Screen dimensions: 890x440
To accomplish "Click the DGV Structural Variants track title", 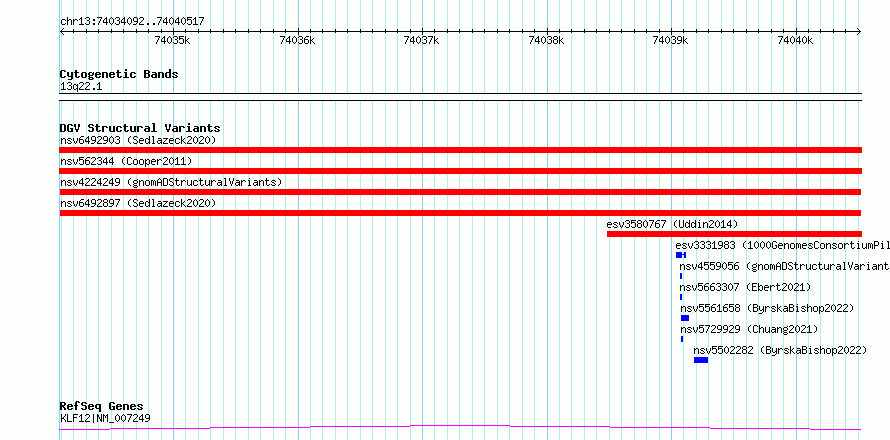I will point(140,128).
